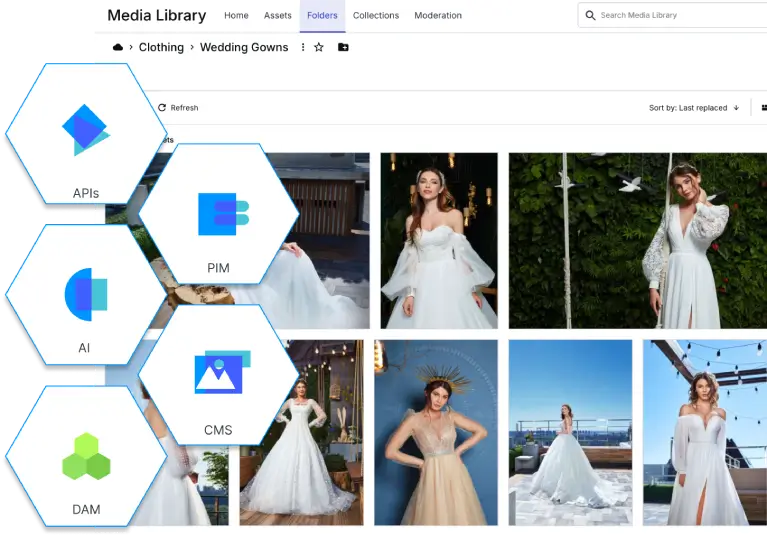The image size is (767, 538).
Task: Click the Home tab
Action: (236, 16)
